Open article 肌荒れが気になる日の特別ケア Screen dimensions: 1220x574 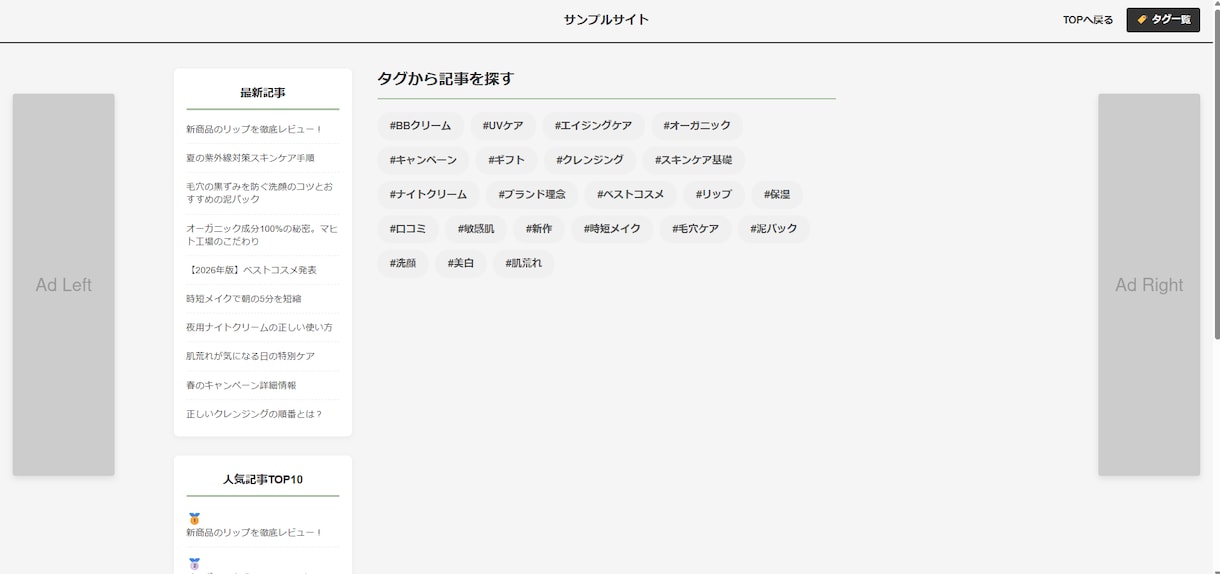[250, 356]
